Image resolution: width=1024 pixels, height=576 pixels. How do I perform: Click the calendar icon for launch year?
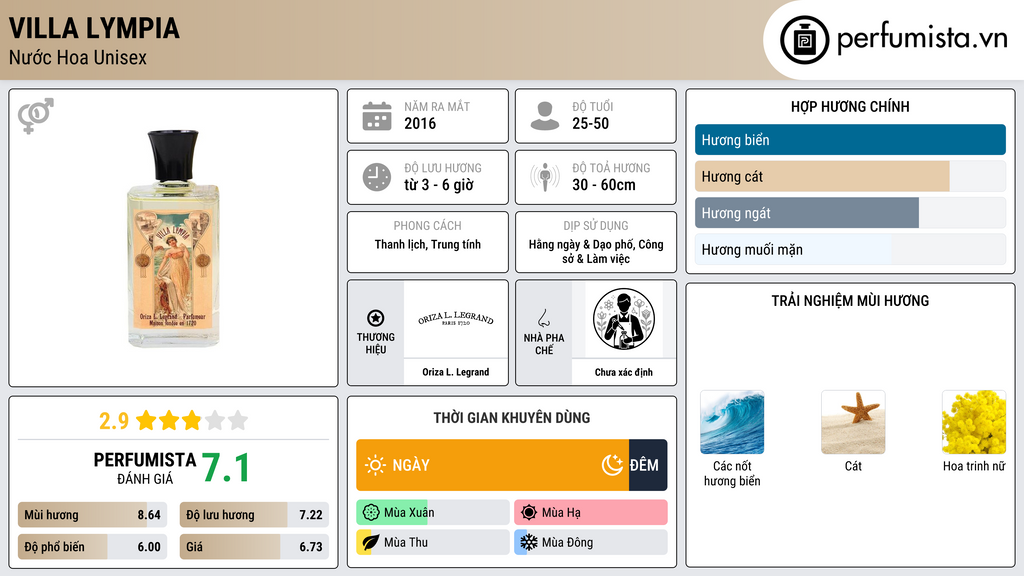pos(377,116)
